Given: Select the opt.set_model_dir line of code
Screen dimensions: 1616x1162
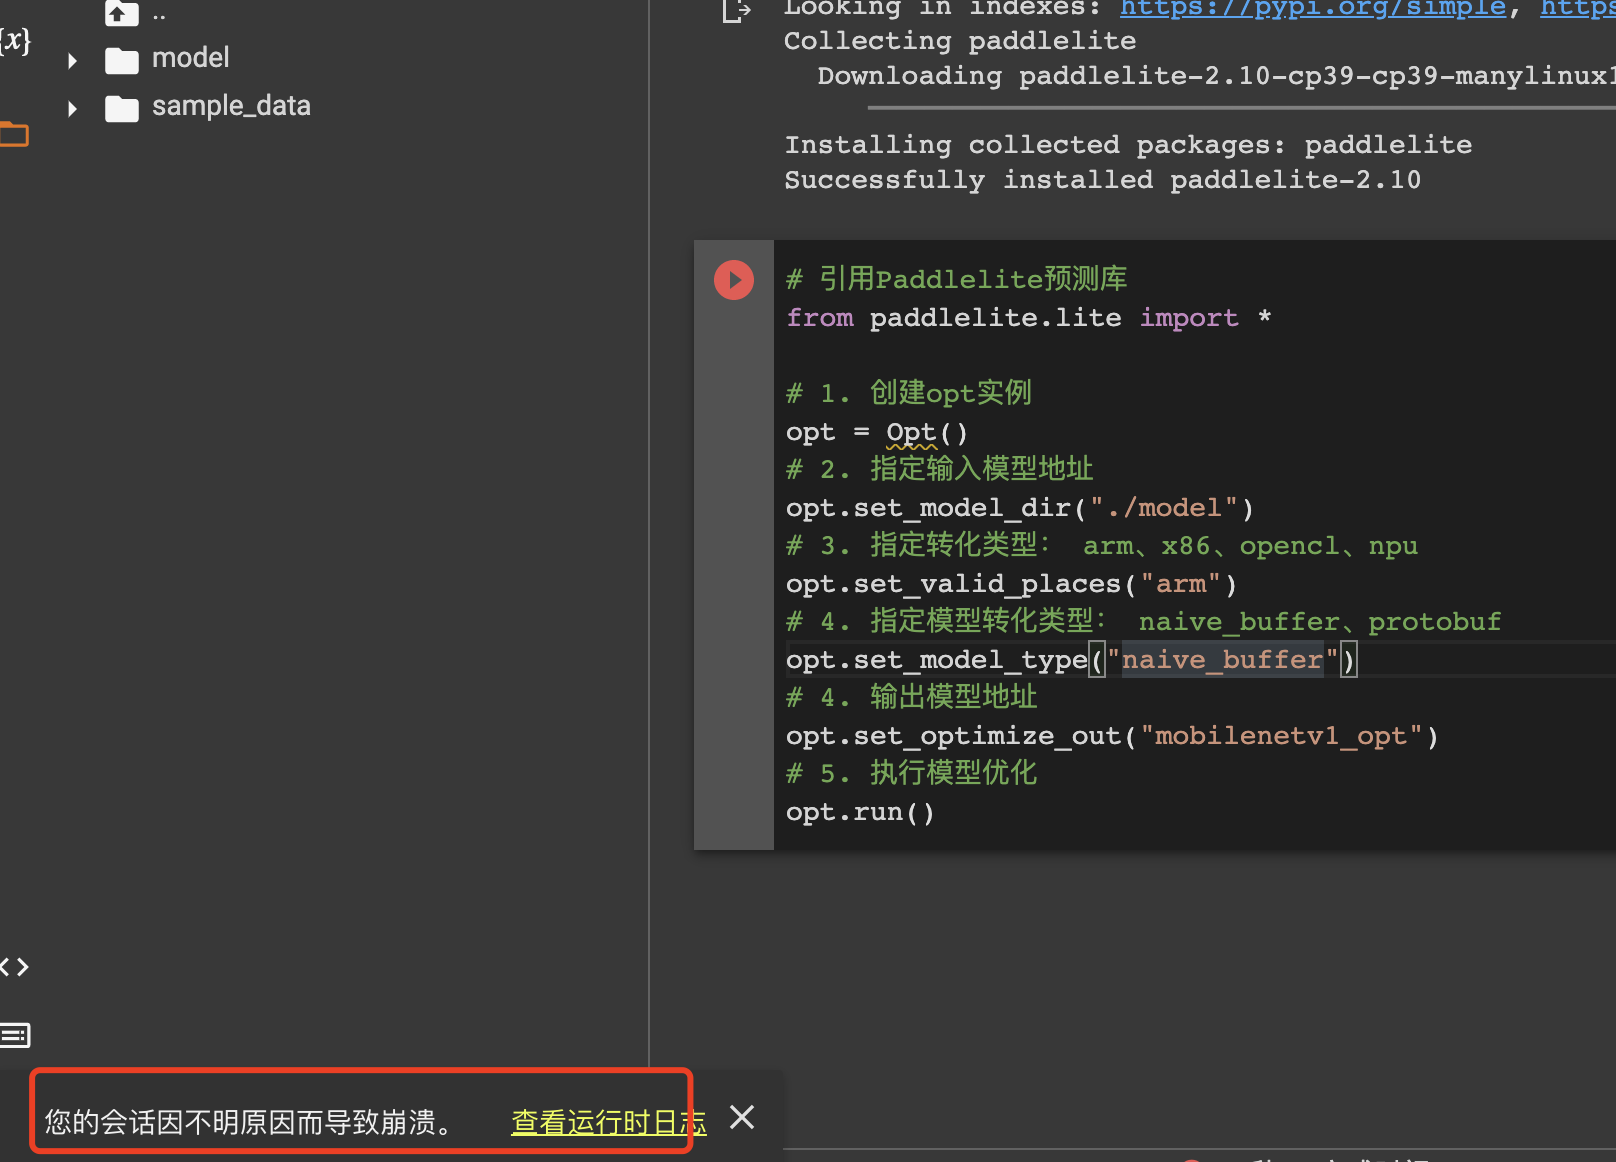Looking at the screenshot, I should point(1017,507).
